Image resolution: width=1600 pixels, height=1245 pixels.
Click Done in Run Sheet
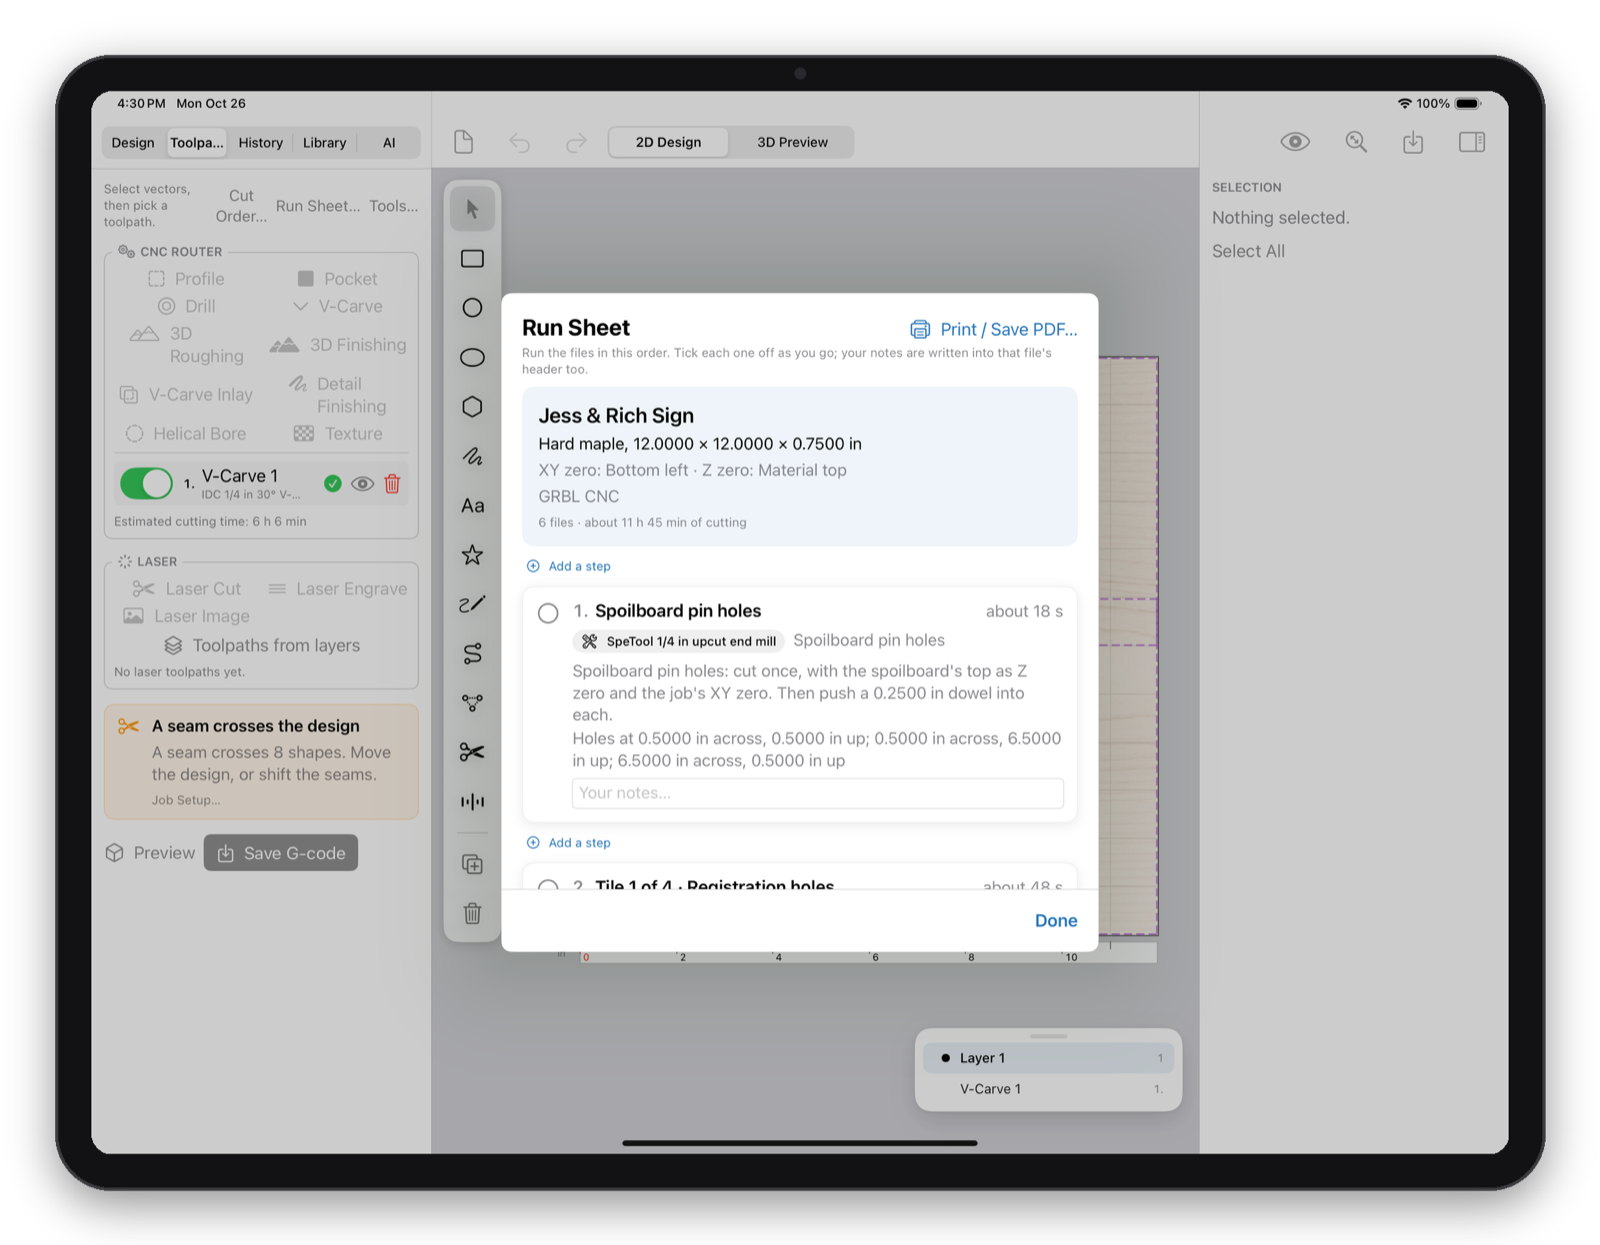pyautogui.click(x=1056, y=921)
